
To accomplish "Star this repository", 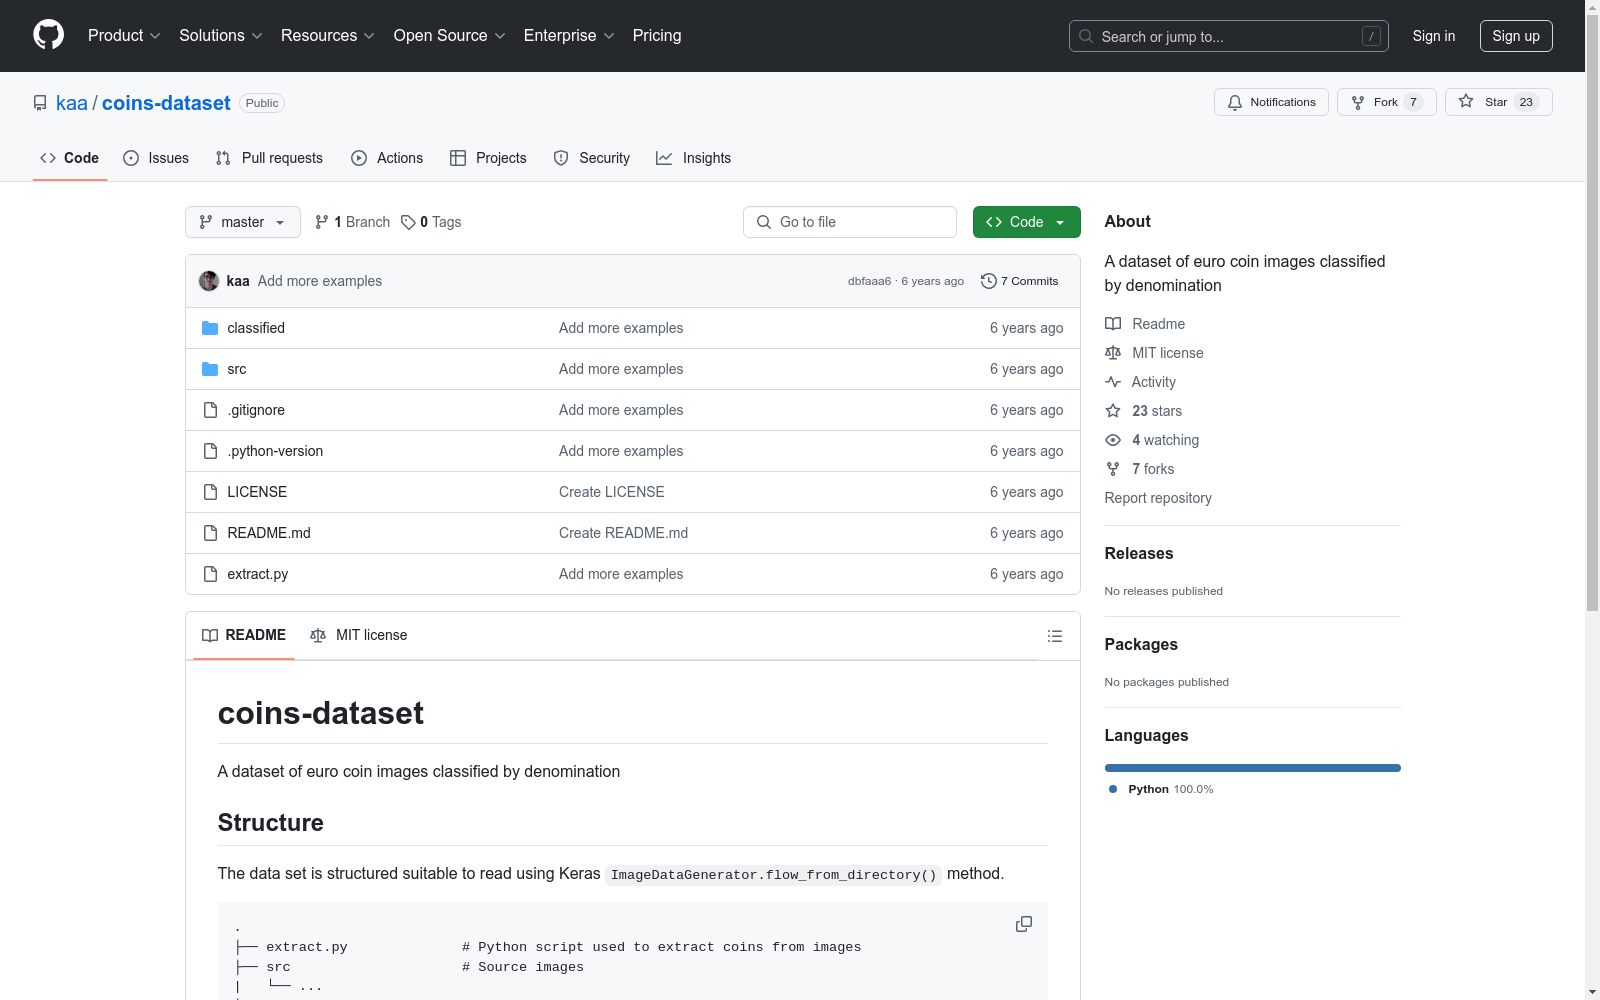I will point(1497,102).
